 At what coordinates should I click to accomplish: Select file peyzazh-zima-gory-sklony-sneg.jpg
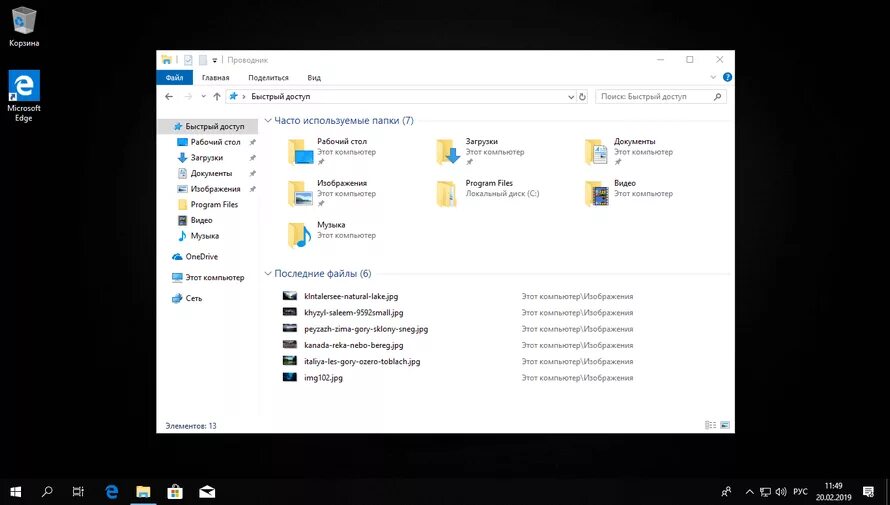[x=366, y=329]
